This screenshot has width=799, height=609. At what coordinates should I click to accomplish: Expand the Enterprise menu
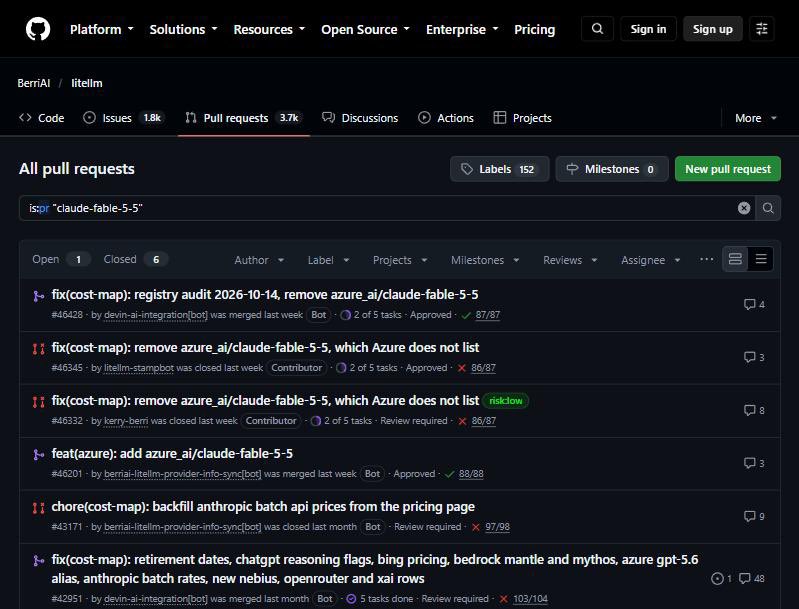click(x=462, y=30)
